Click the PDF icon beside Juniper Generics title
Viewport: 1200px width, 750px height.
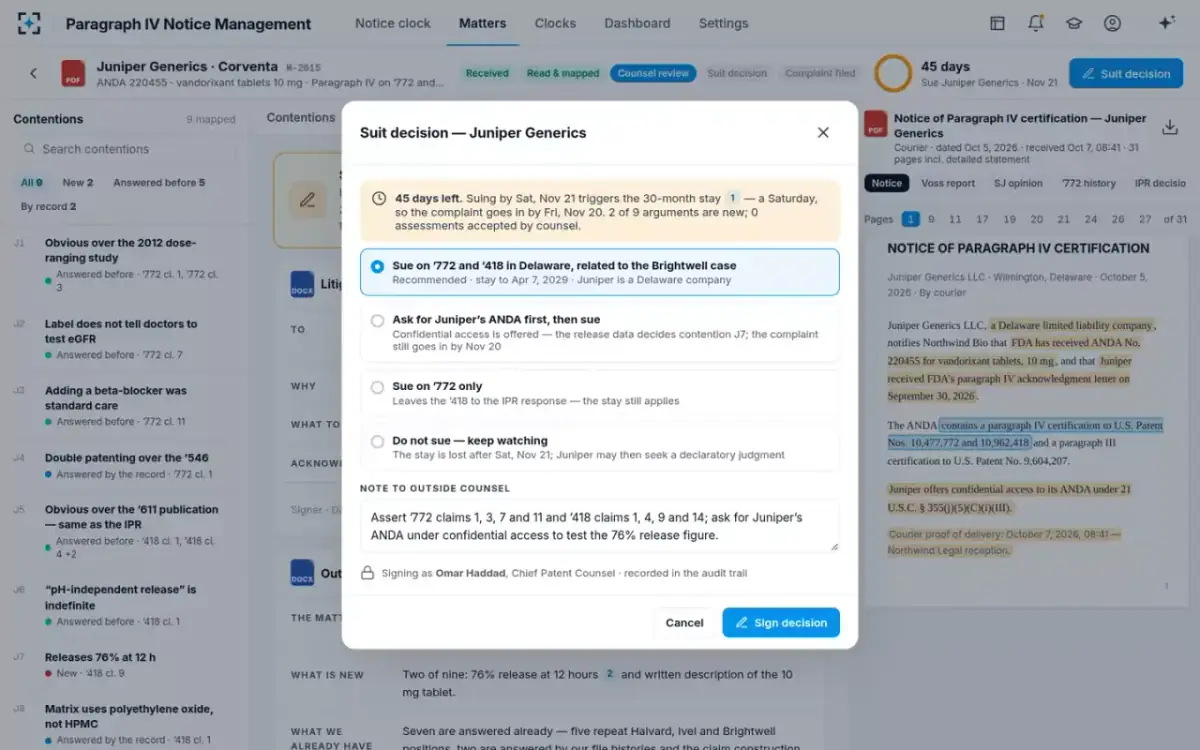click(x=73, y=73)
